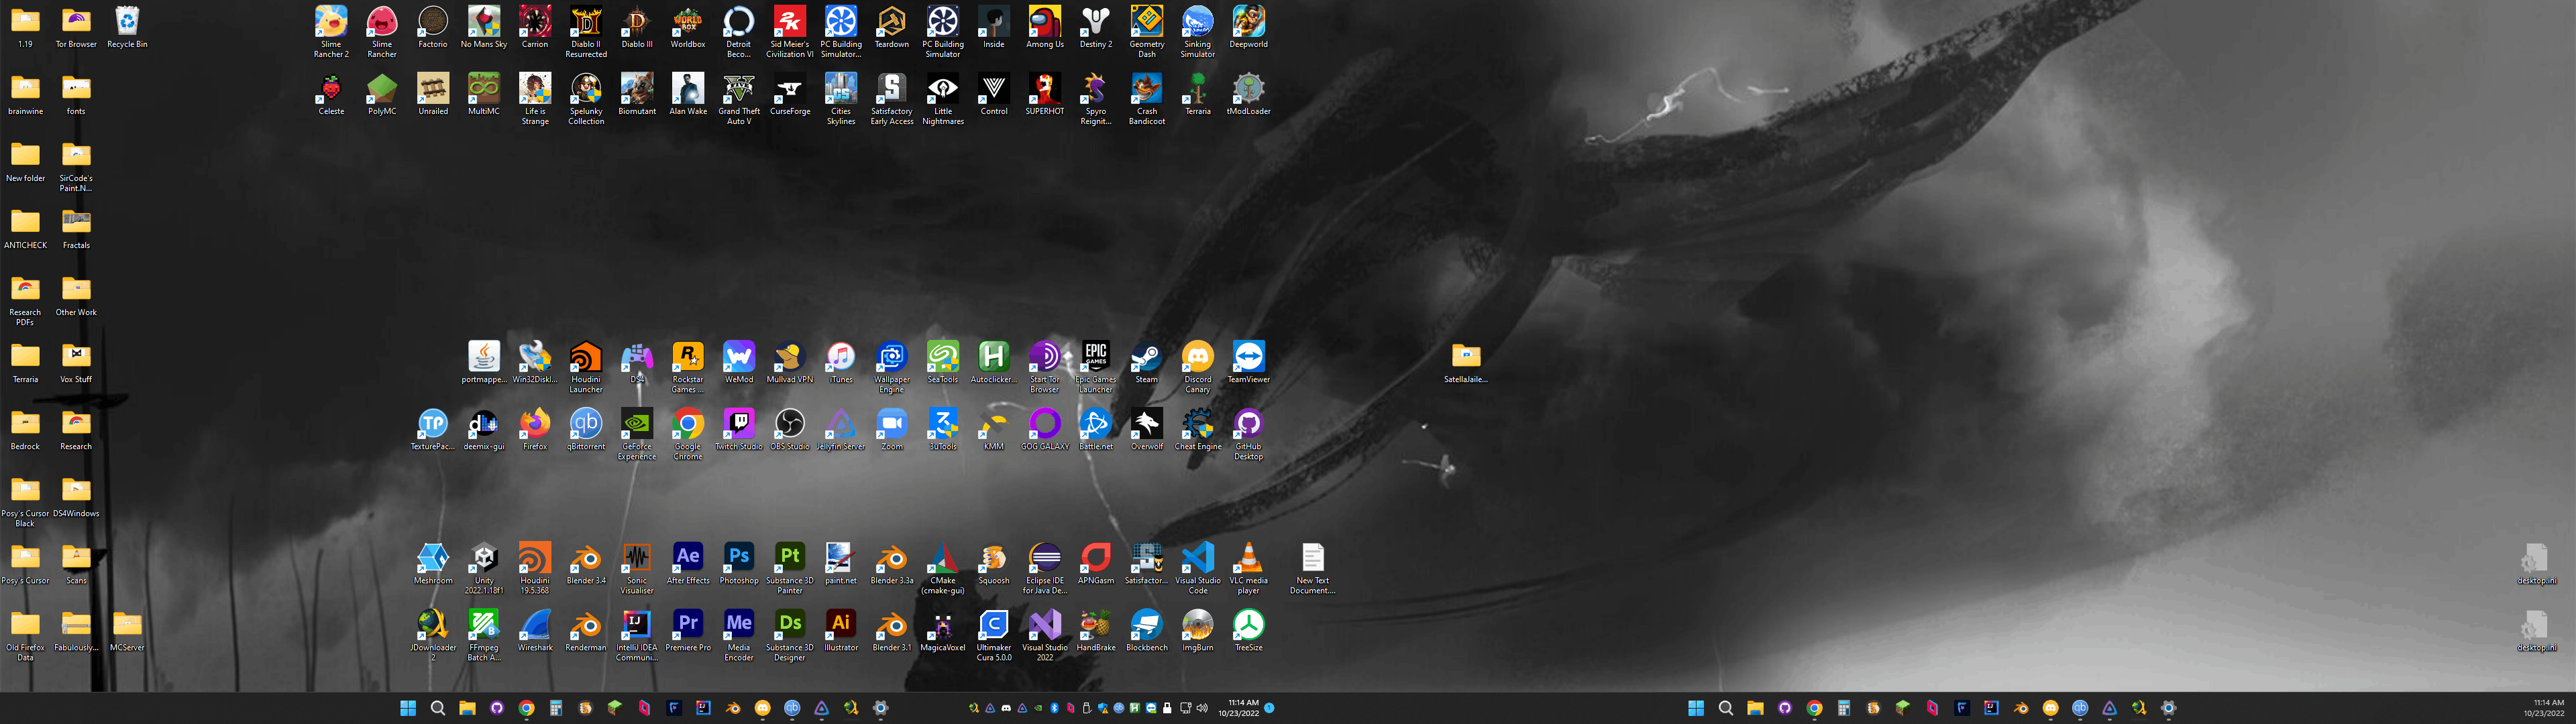Select the Discord Canary shortcut
Screen dimensions: 2576x724
(x=1198, y=366)
